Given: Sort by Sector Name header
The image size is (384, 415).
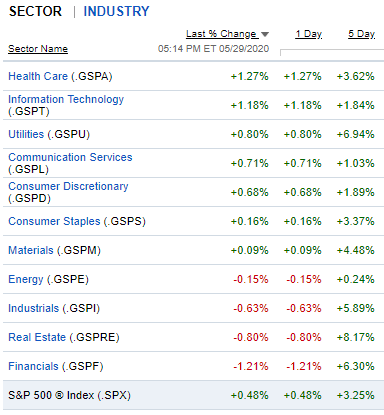Looking at the screenshot, I should (38, 49).
